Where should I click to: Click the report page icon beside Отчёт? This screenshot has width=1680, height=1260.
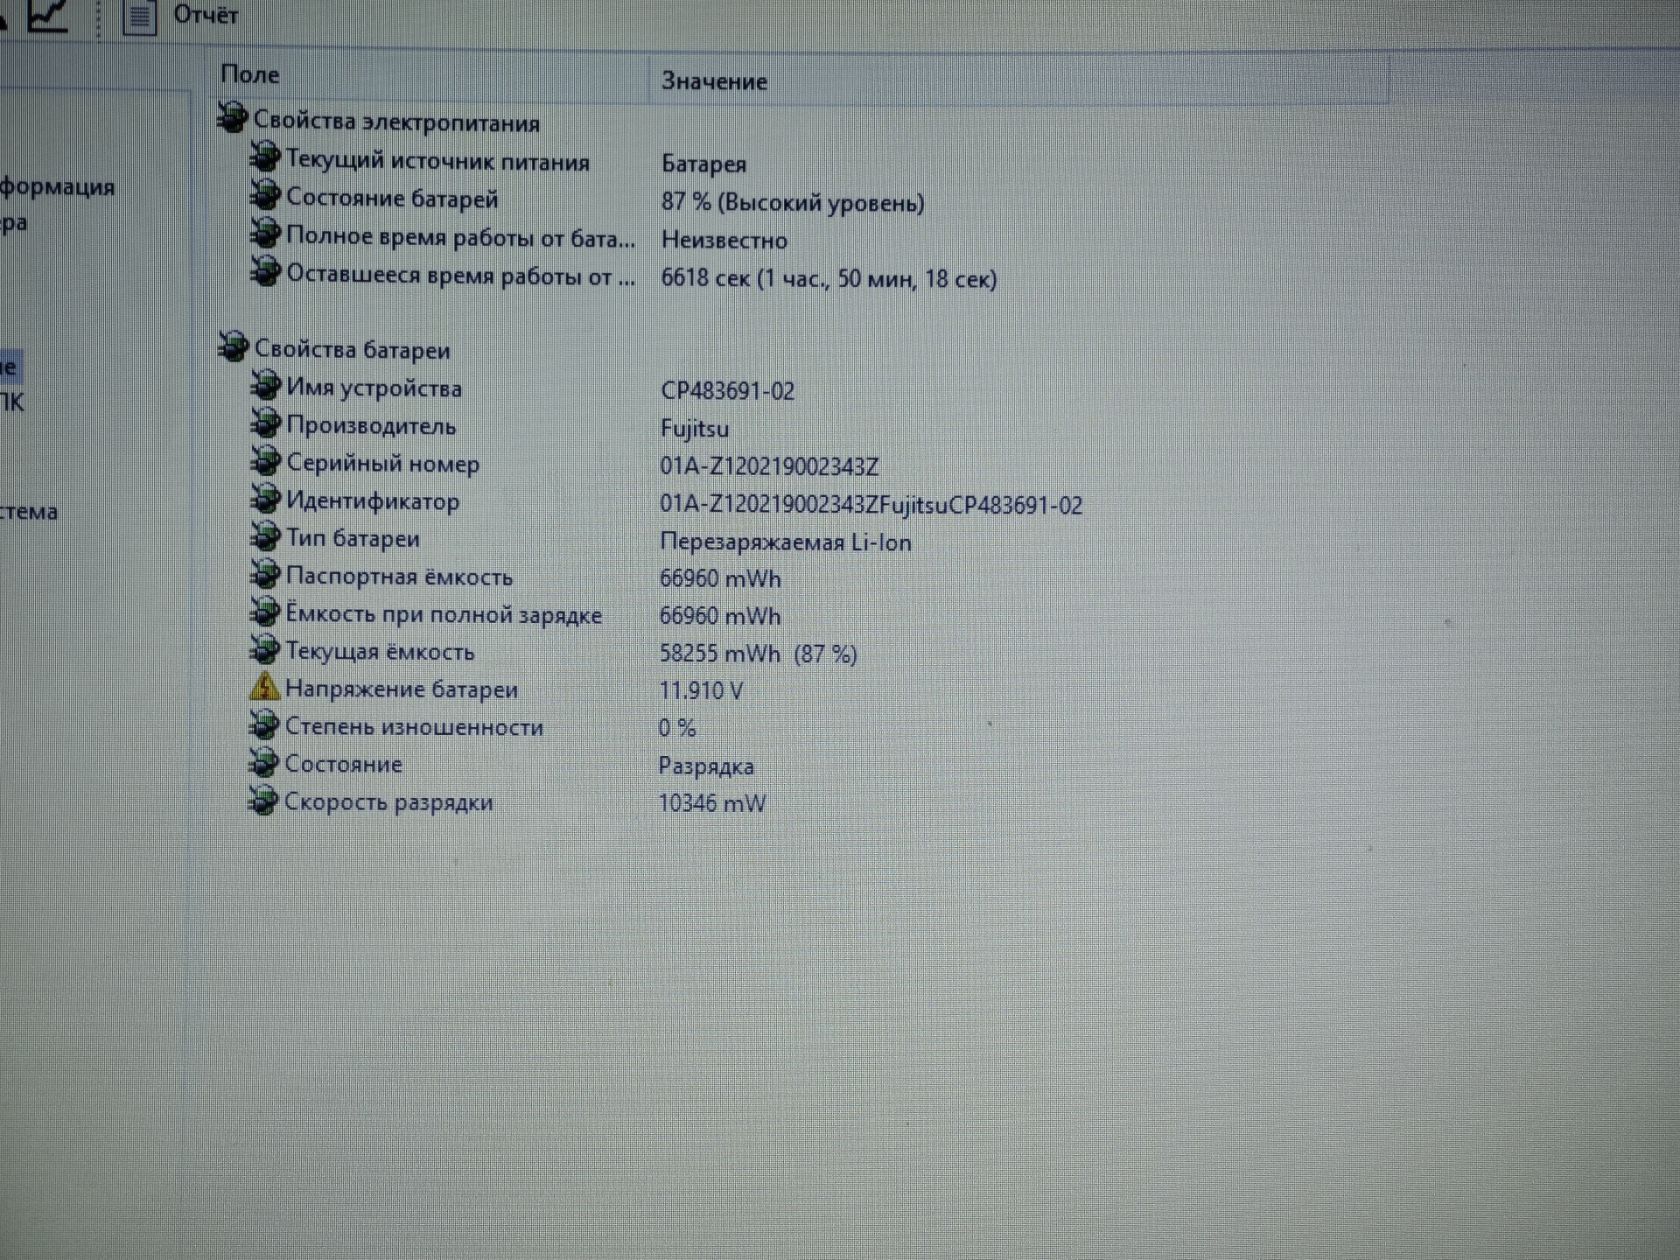pyautogui.click(x=139, y=16)
